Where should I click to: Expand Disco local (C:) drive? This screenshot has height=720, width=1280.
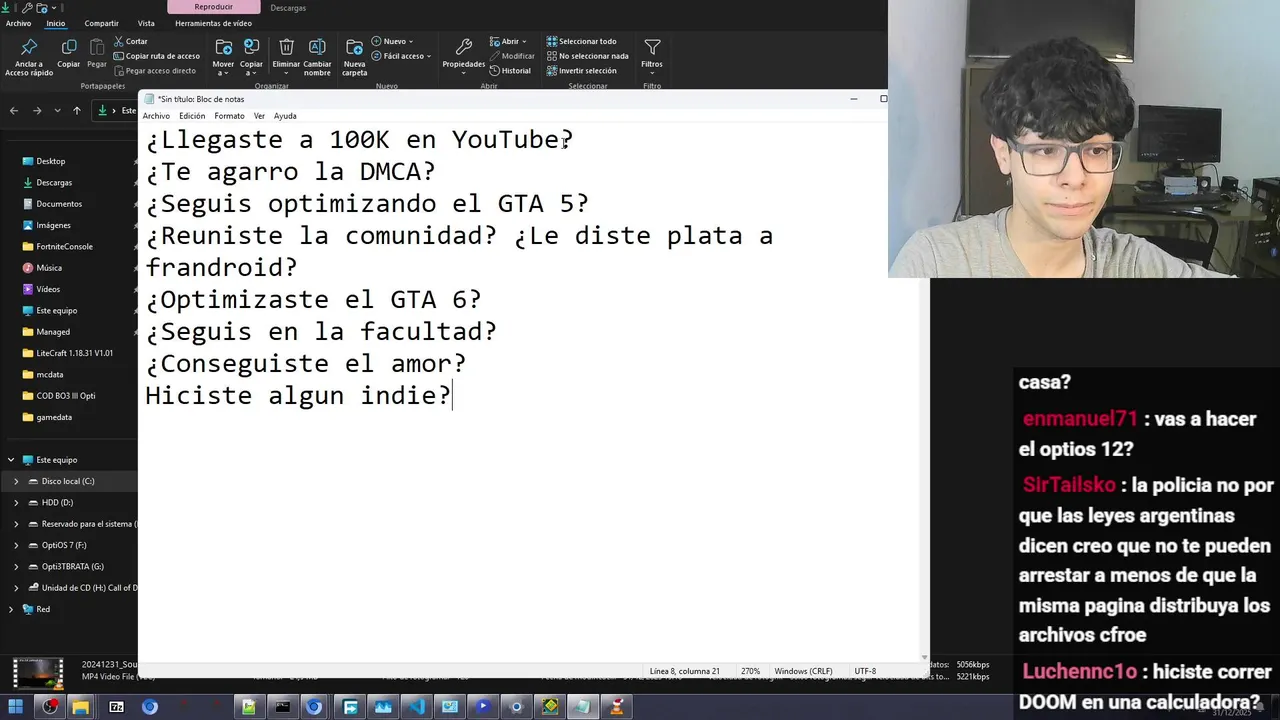click(16, 481)
